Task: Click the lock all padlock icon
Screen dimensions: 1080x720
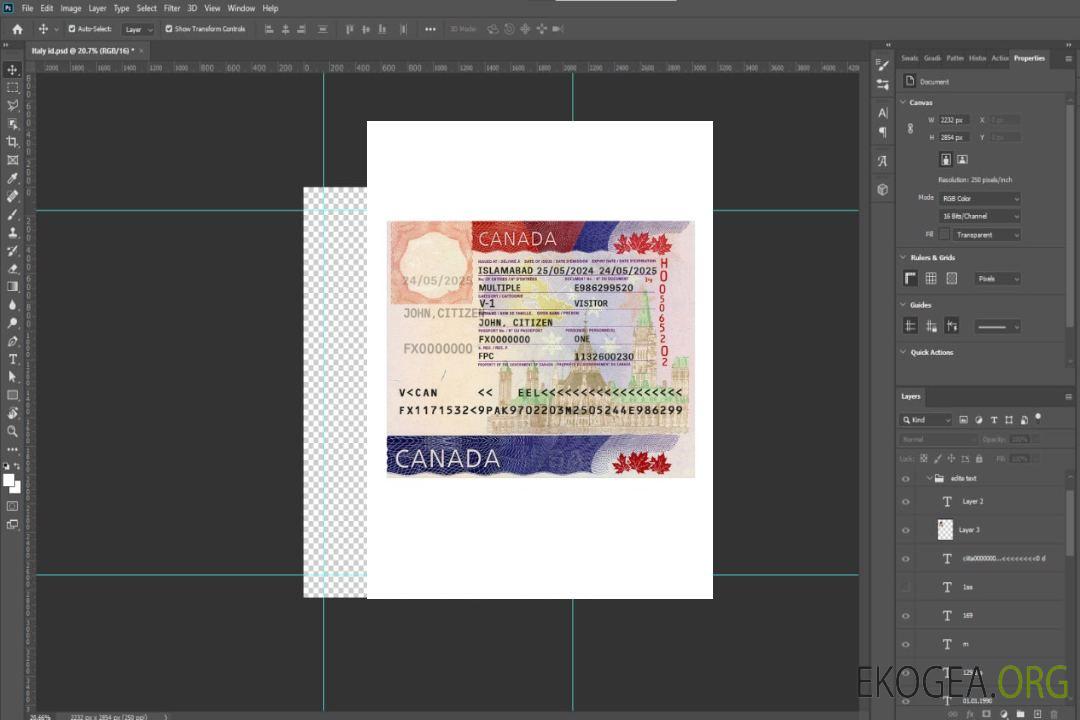Action: pos(979,458)
